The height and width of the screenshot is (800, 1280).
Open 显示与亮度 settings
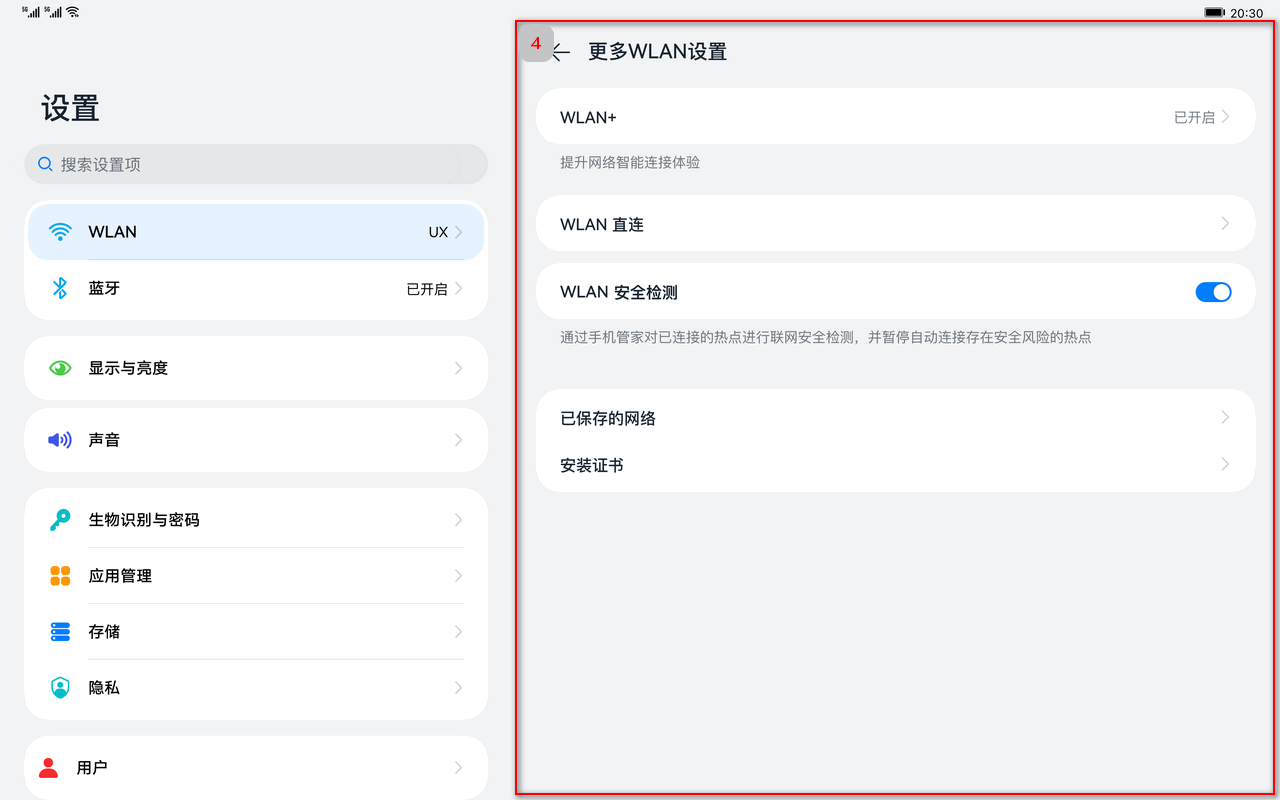point(256,368)
